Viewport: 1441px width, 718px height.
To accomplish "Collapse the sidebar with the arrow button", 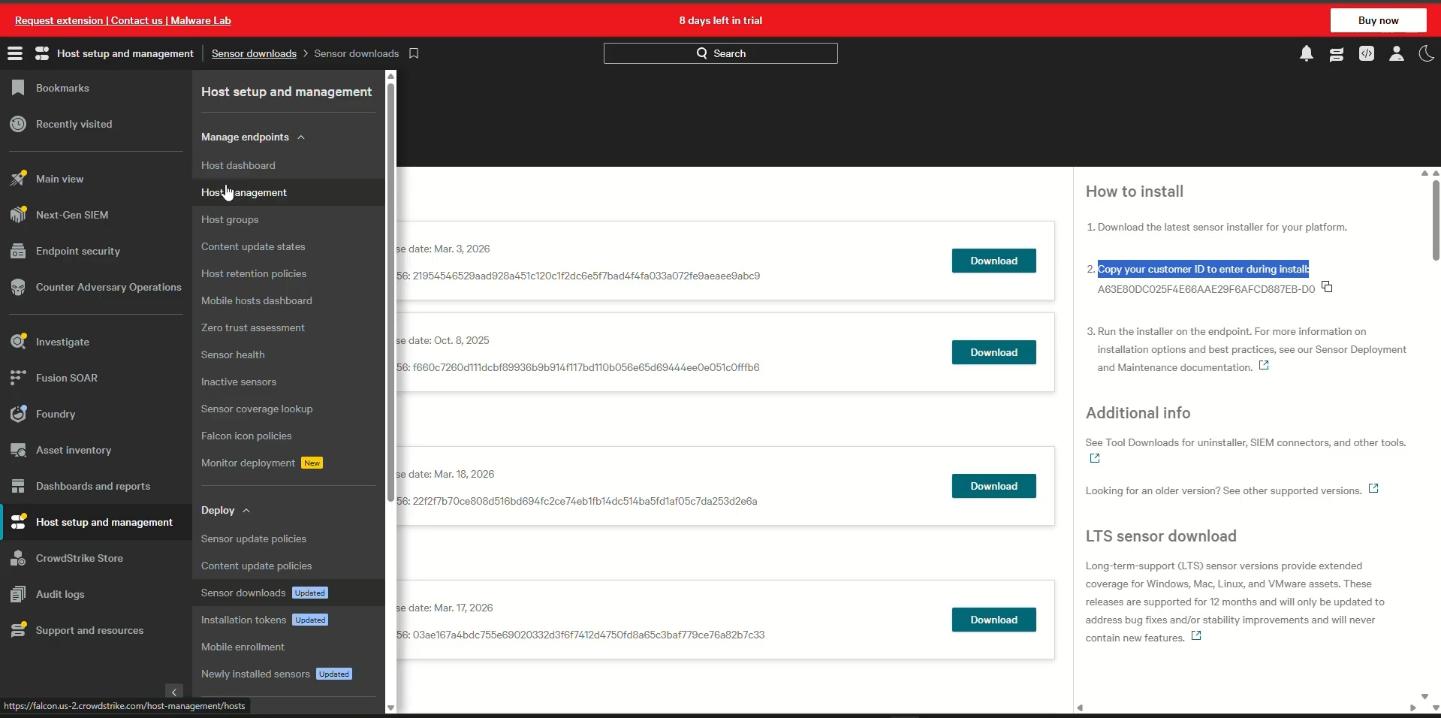I will (x=174, y=692).
